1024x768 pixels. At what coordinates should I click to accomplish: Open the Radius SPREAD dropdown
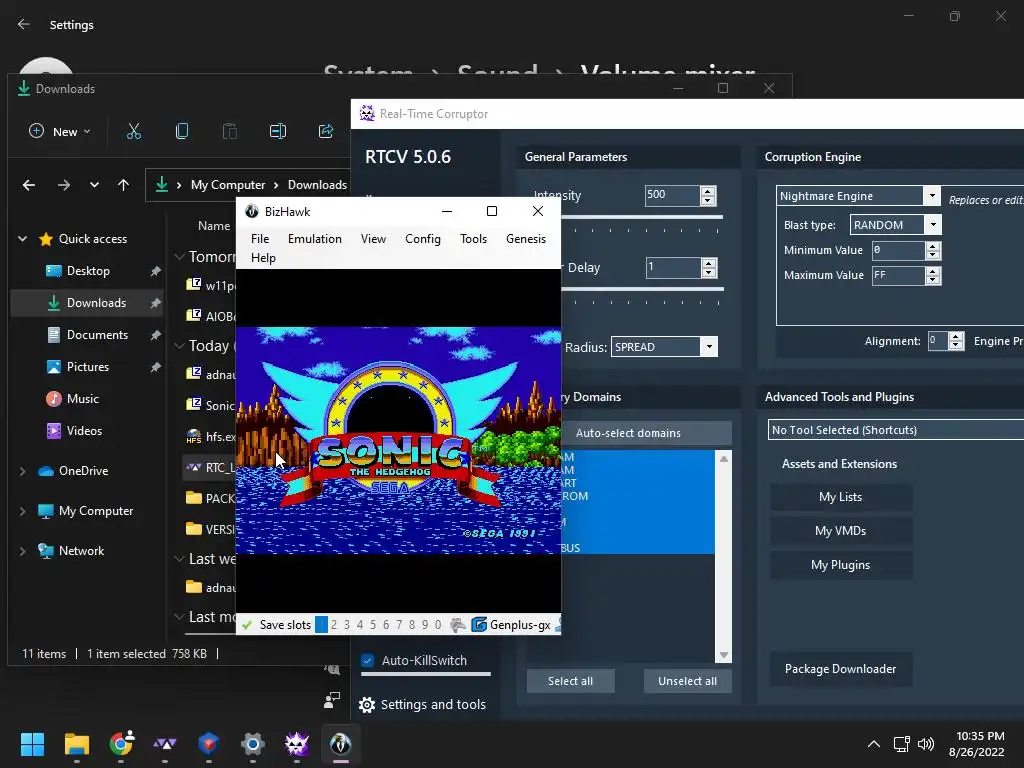[x=709, y=347]
